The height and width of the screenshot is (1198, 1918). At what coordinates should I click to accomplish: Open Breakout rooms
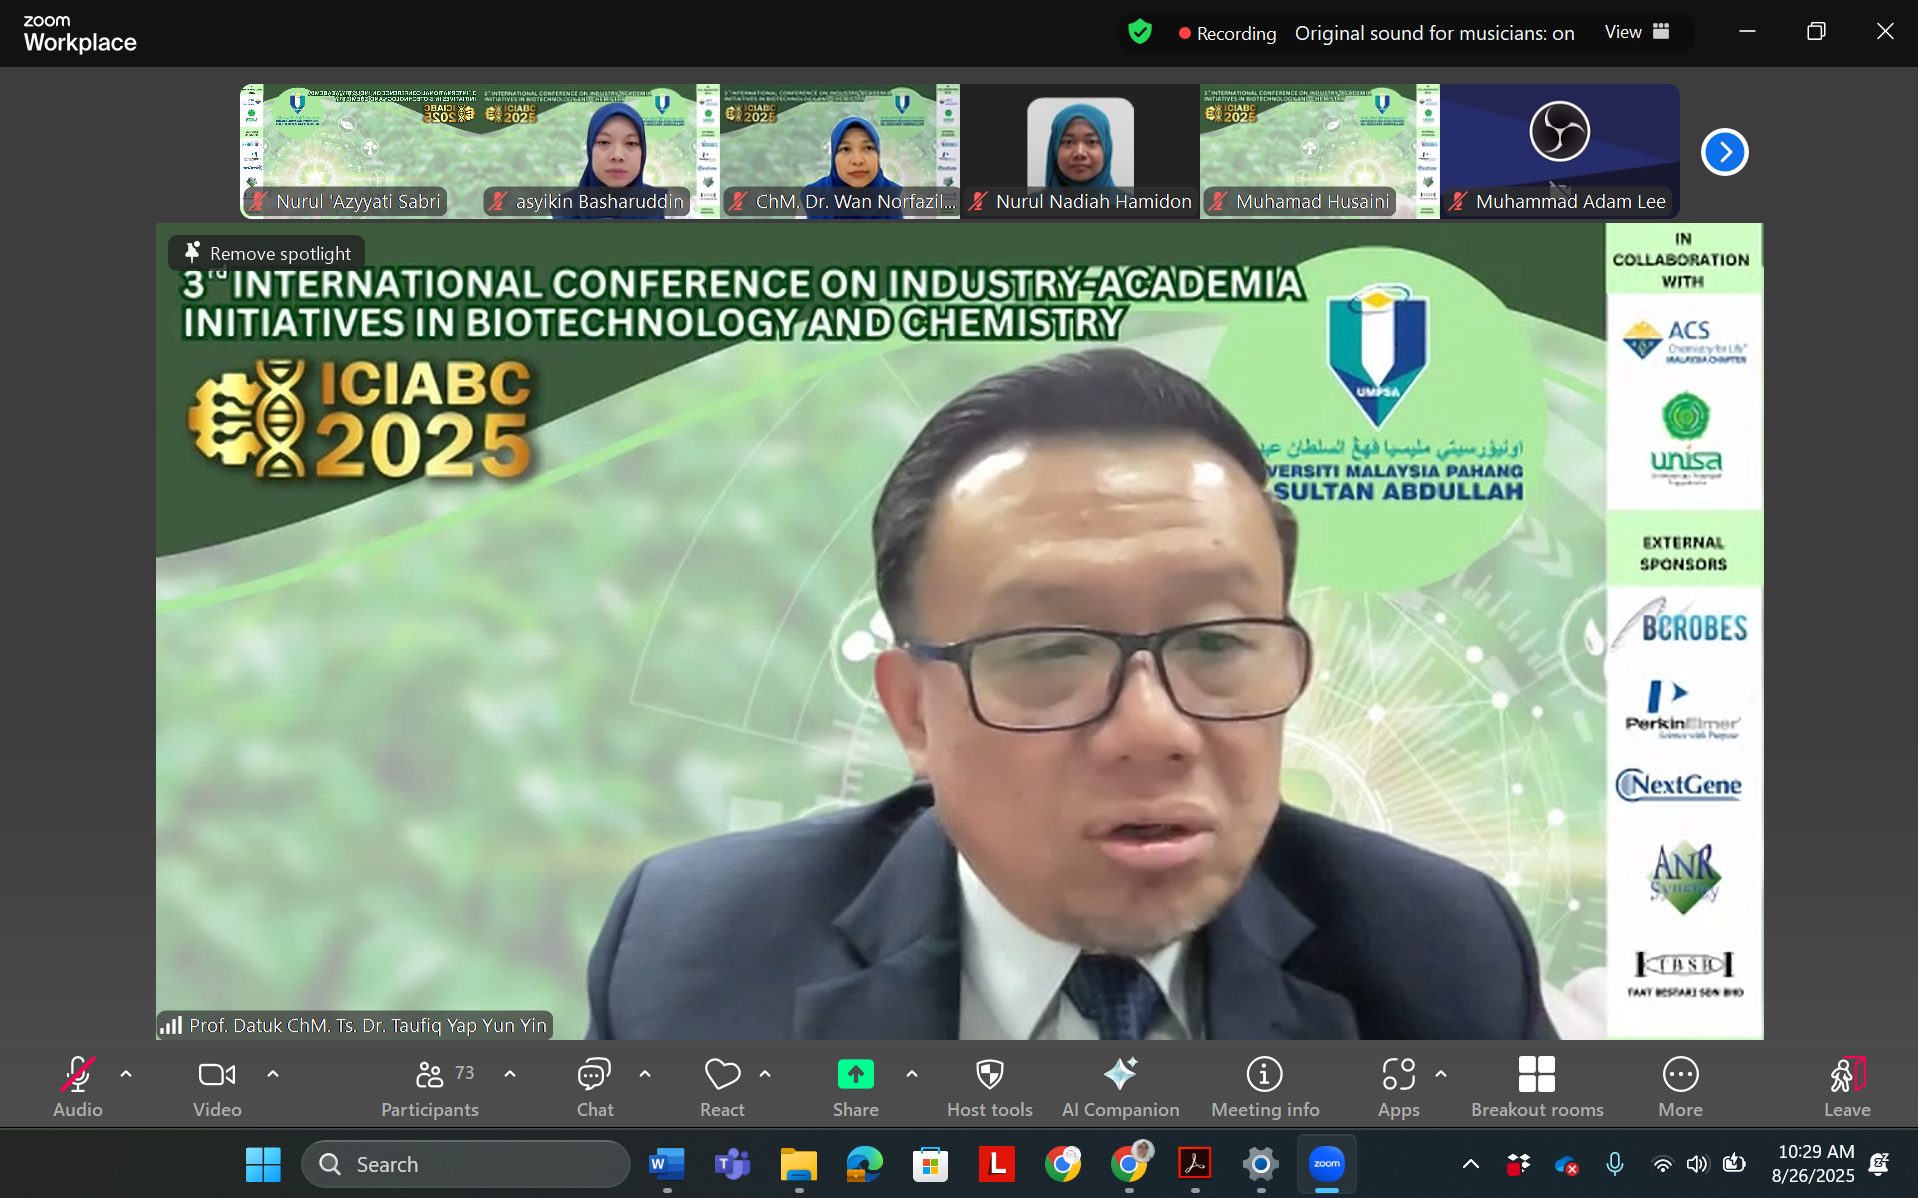(x=1536, y=1086)
